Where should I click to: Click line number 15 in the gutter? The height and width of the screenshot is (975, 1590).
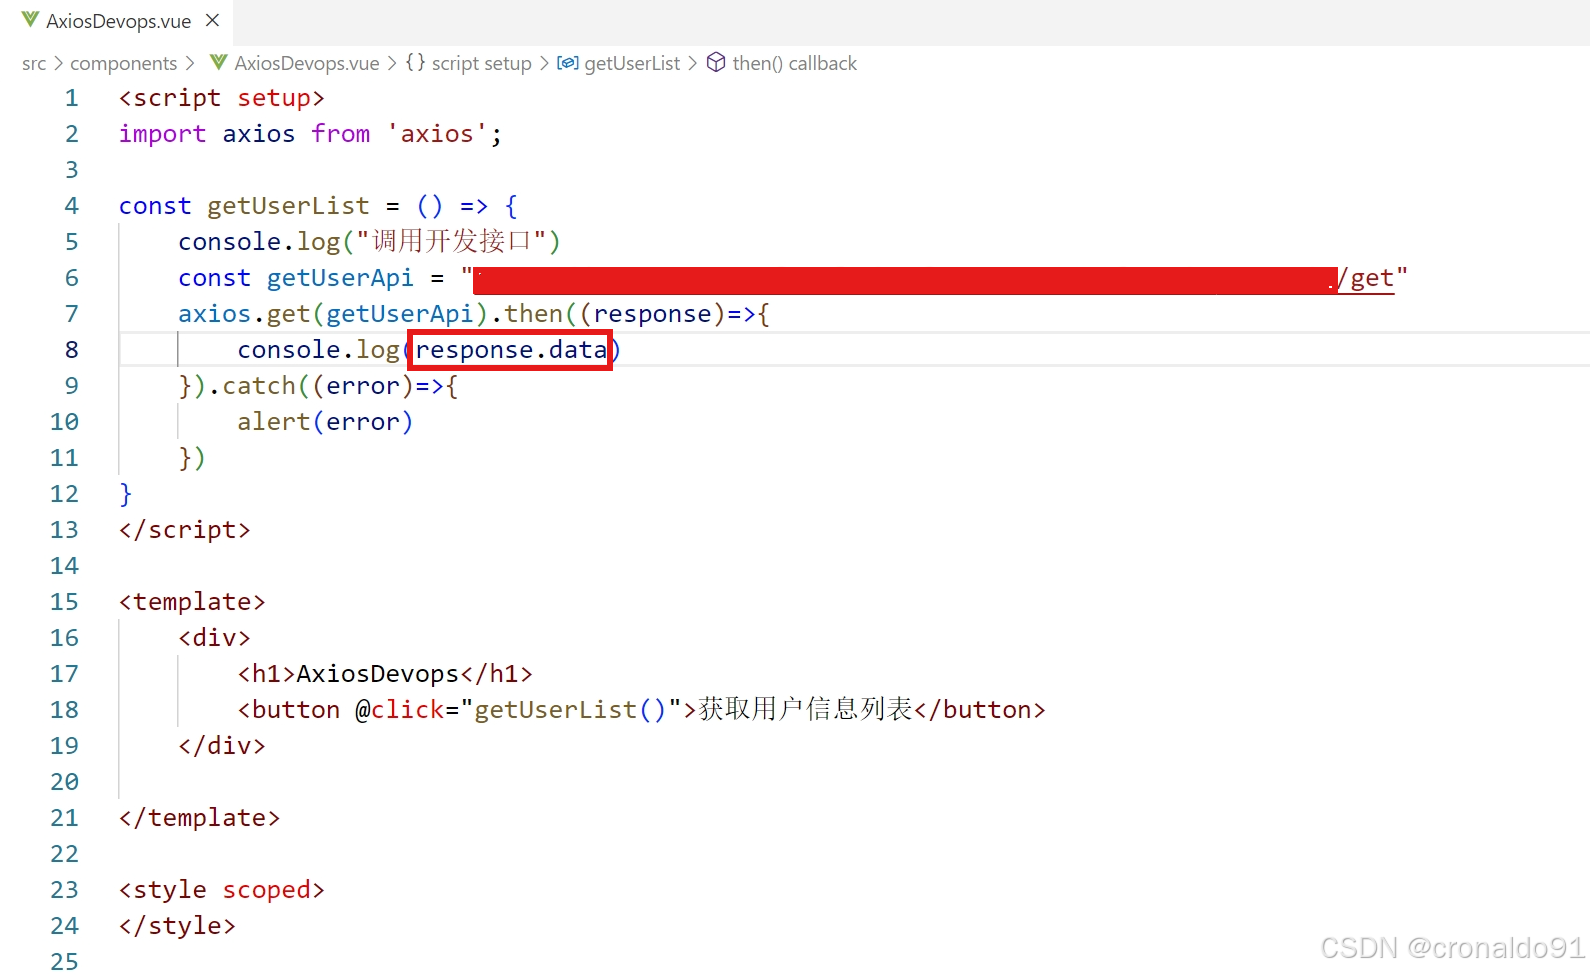point(64,602)
